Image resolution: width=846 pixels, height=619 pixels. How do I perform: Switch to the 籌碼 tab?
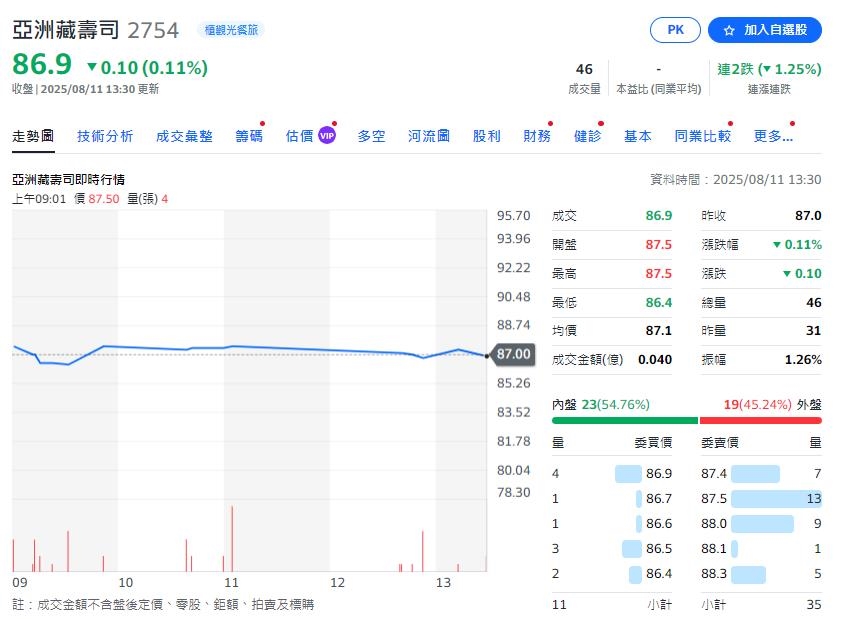click(249, 135)
